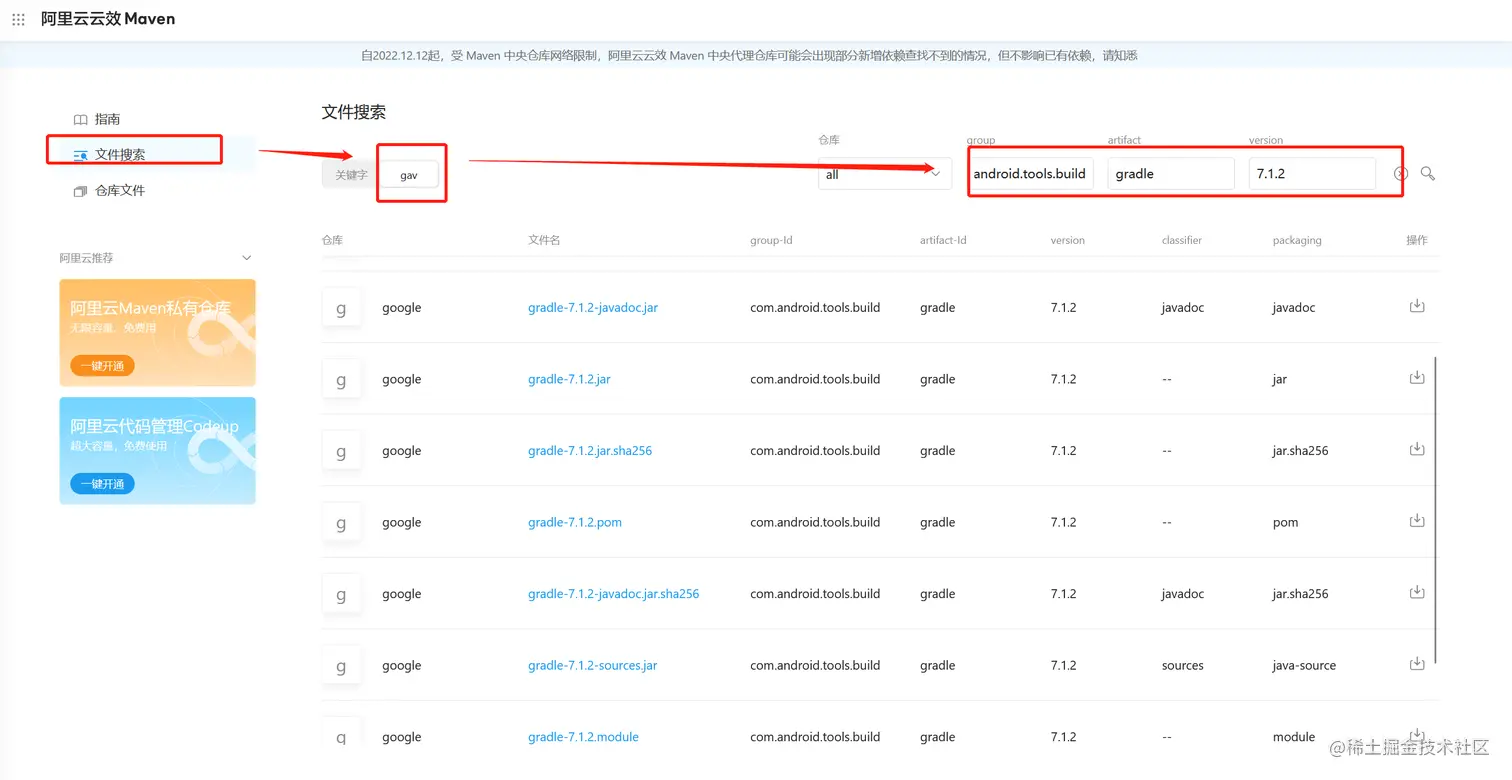Viewport: 1512px width, 780px height.
Task: Click the 阿里云云效 Maven header title
Action: point(108,19)
